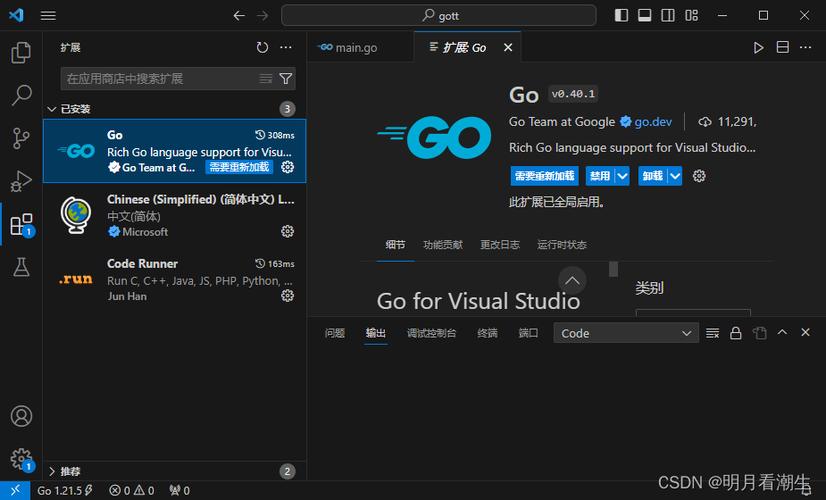Open Source Control view
The height and width of the screenshot is (500, 826).
tap(21, 139)
